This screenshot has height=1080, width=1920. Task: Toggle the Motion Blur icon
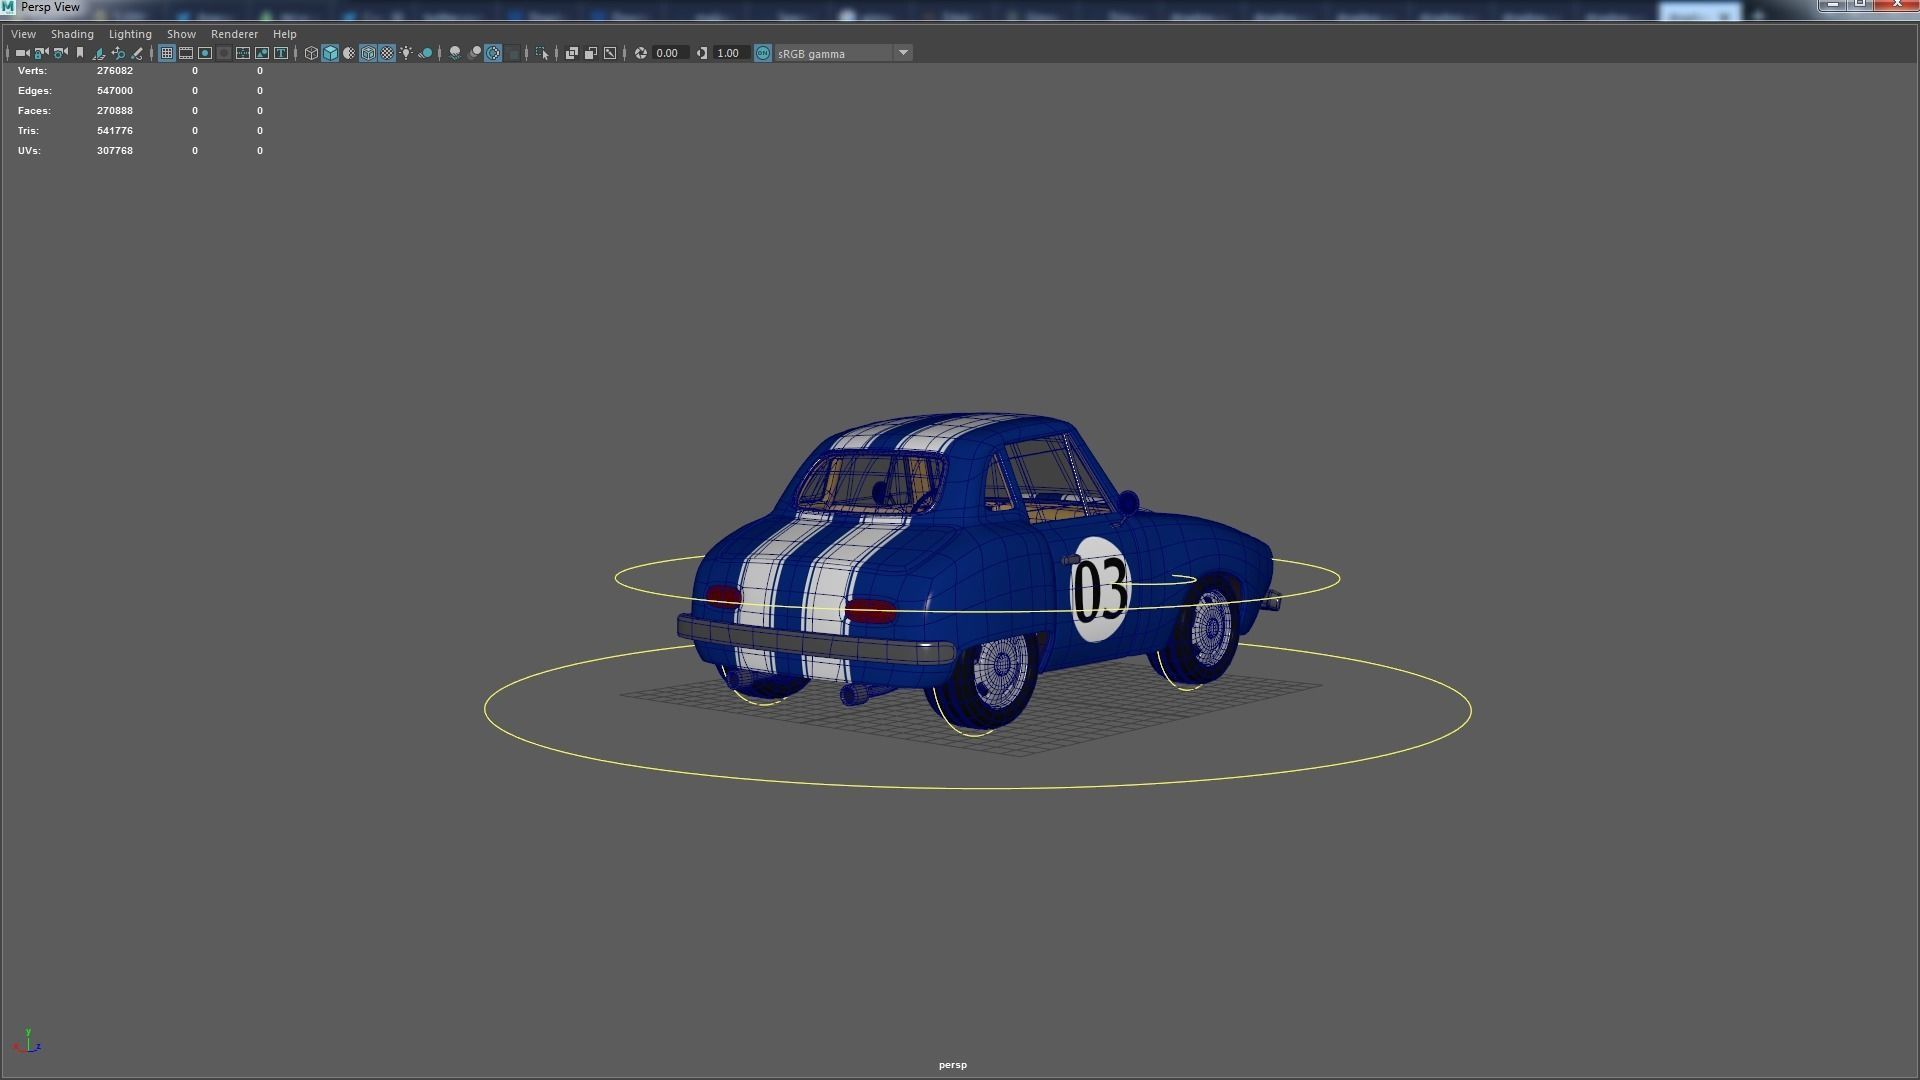(x=475, y=53)
